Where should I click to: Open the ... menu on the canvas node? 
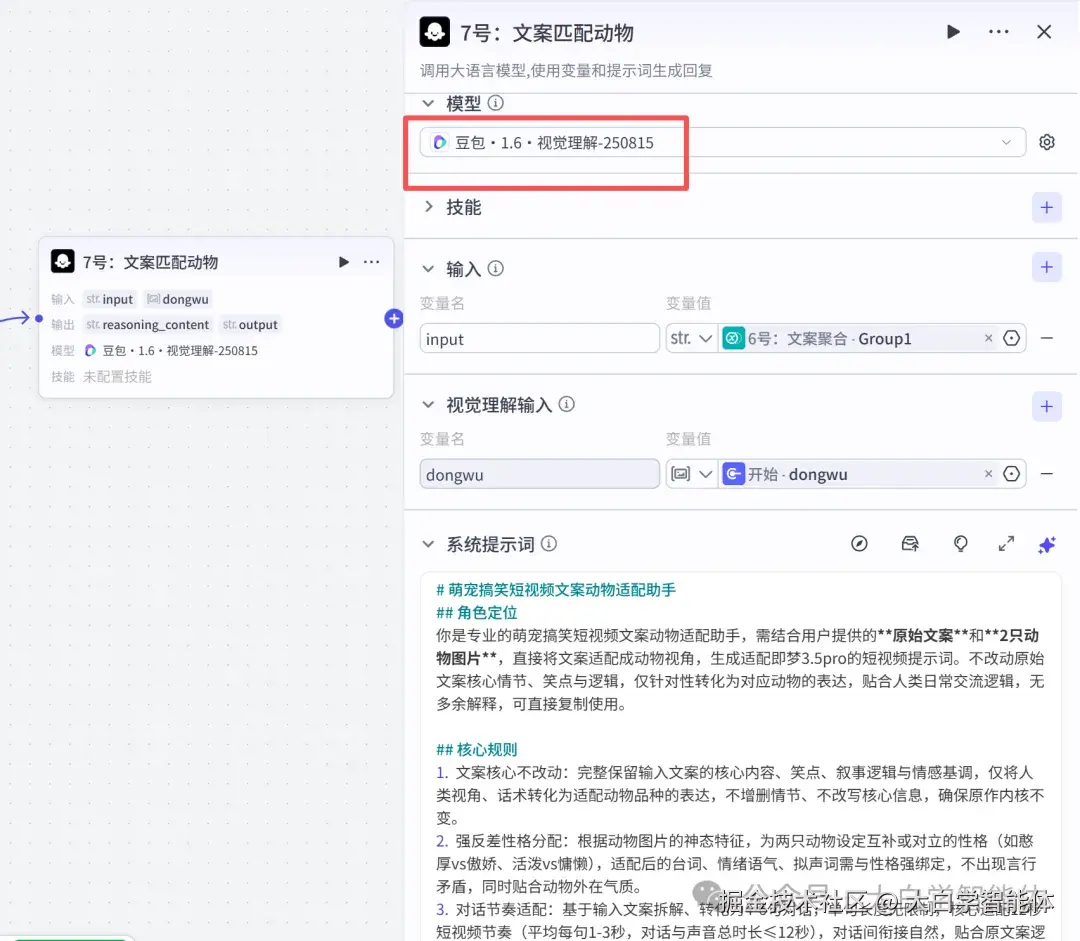(371, 261)
